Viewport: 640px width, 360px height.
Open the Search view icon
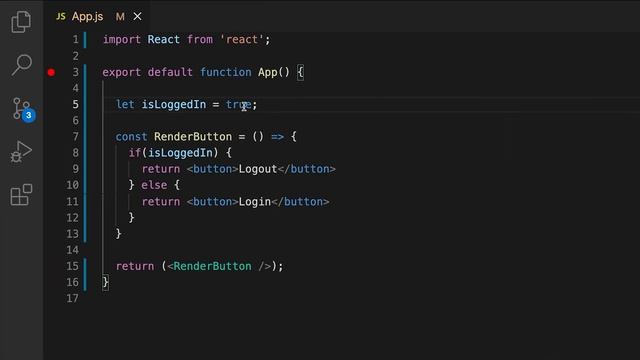pos(22,64)
